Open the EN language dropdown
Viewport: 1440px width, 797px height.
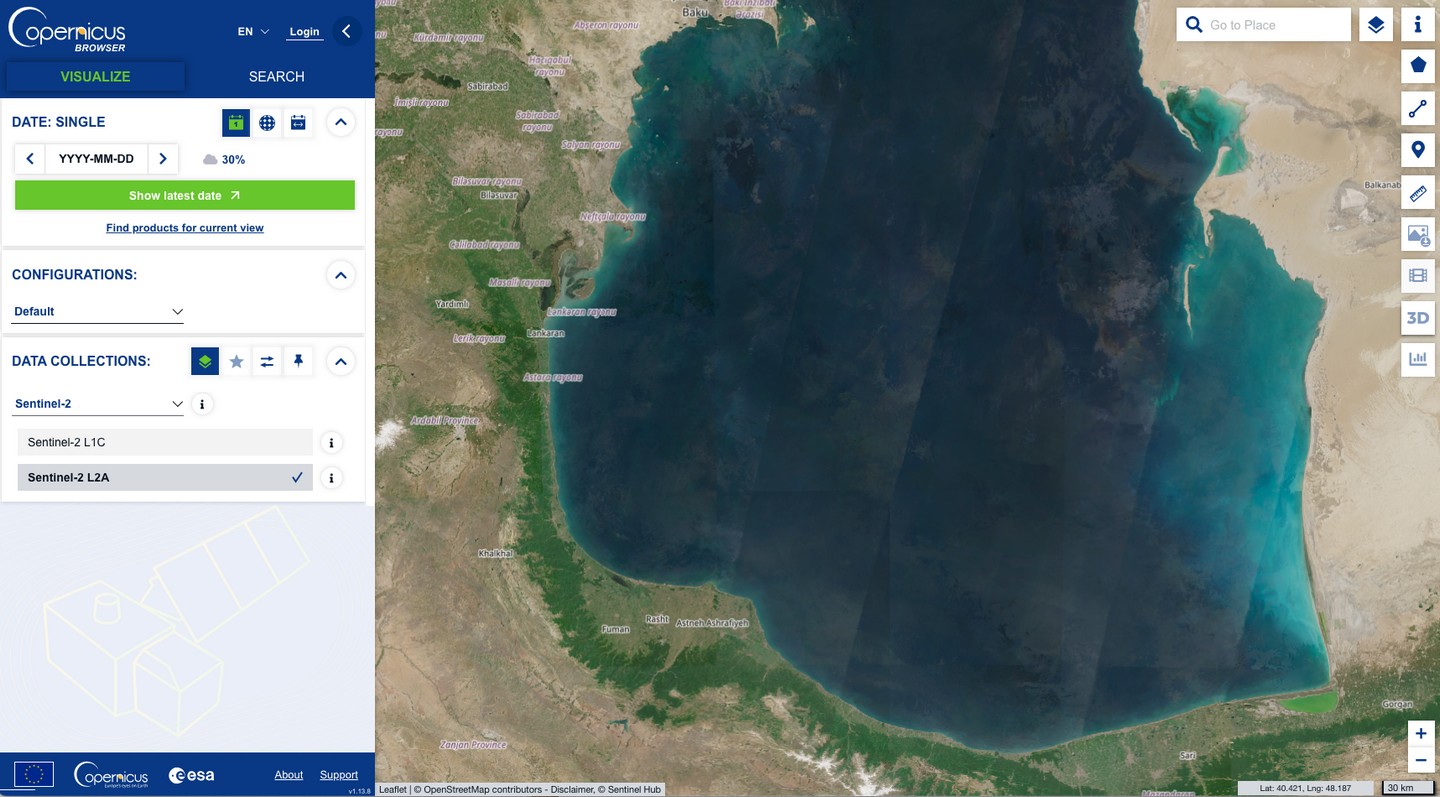[253, 31]
